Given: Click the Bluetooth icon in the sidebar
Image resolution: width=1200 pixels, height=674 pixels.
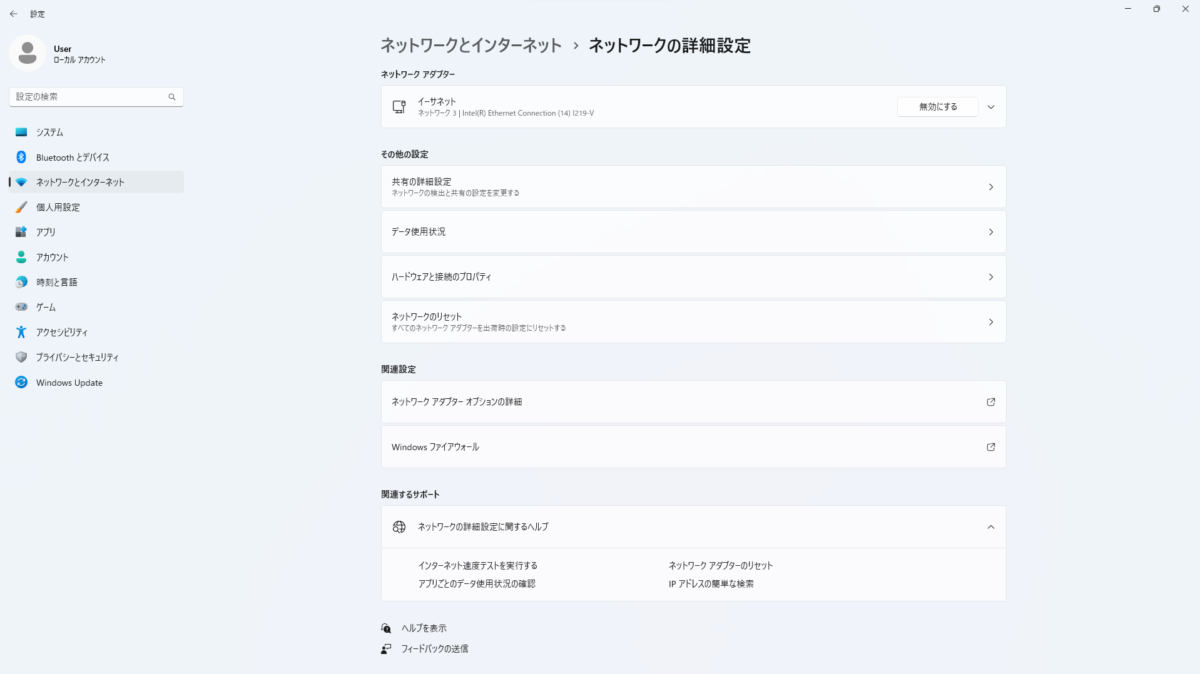Looking at the screenshot, I should [21, 157].
